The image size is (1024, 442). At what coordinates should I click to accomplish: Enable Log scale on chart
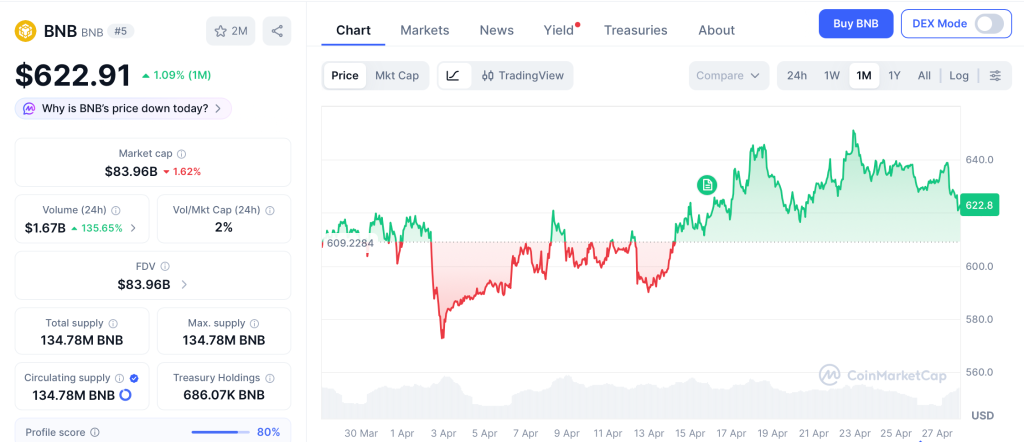(959, 76)
